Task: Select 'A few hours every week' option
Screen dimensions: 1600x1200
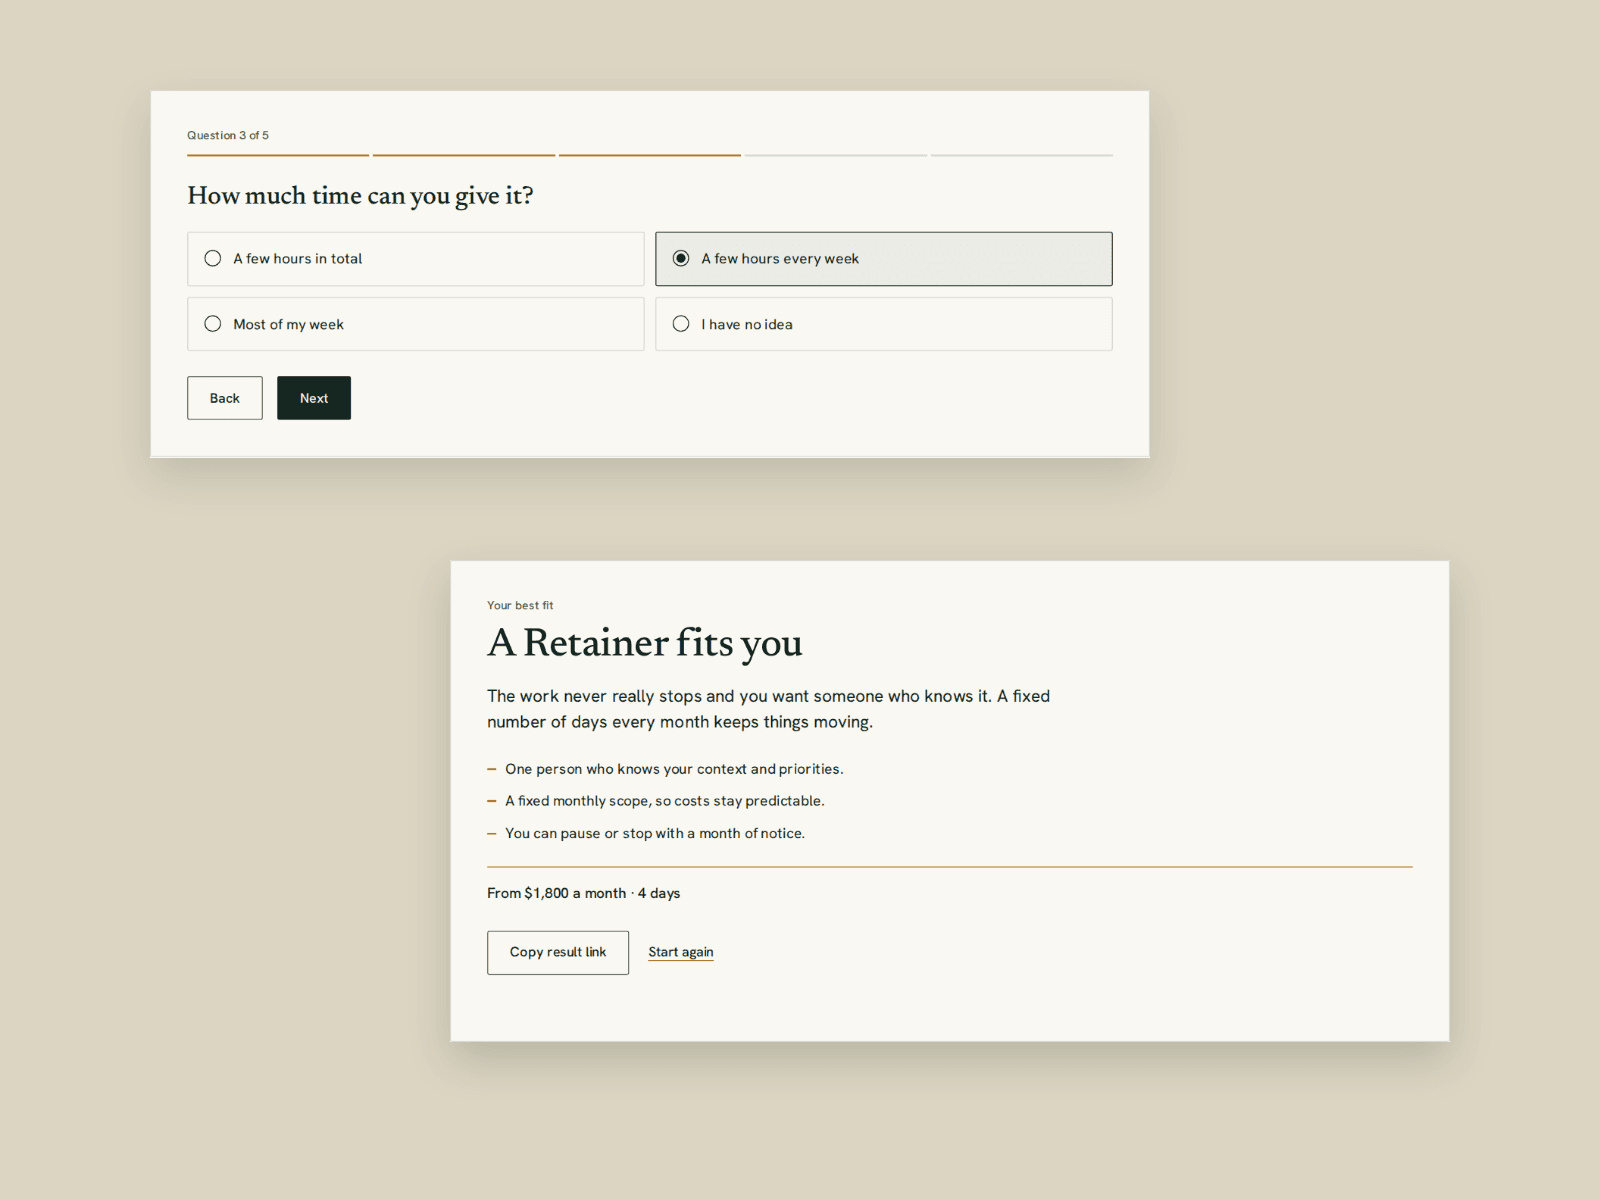Action: pos(883,259)
